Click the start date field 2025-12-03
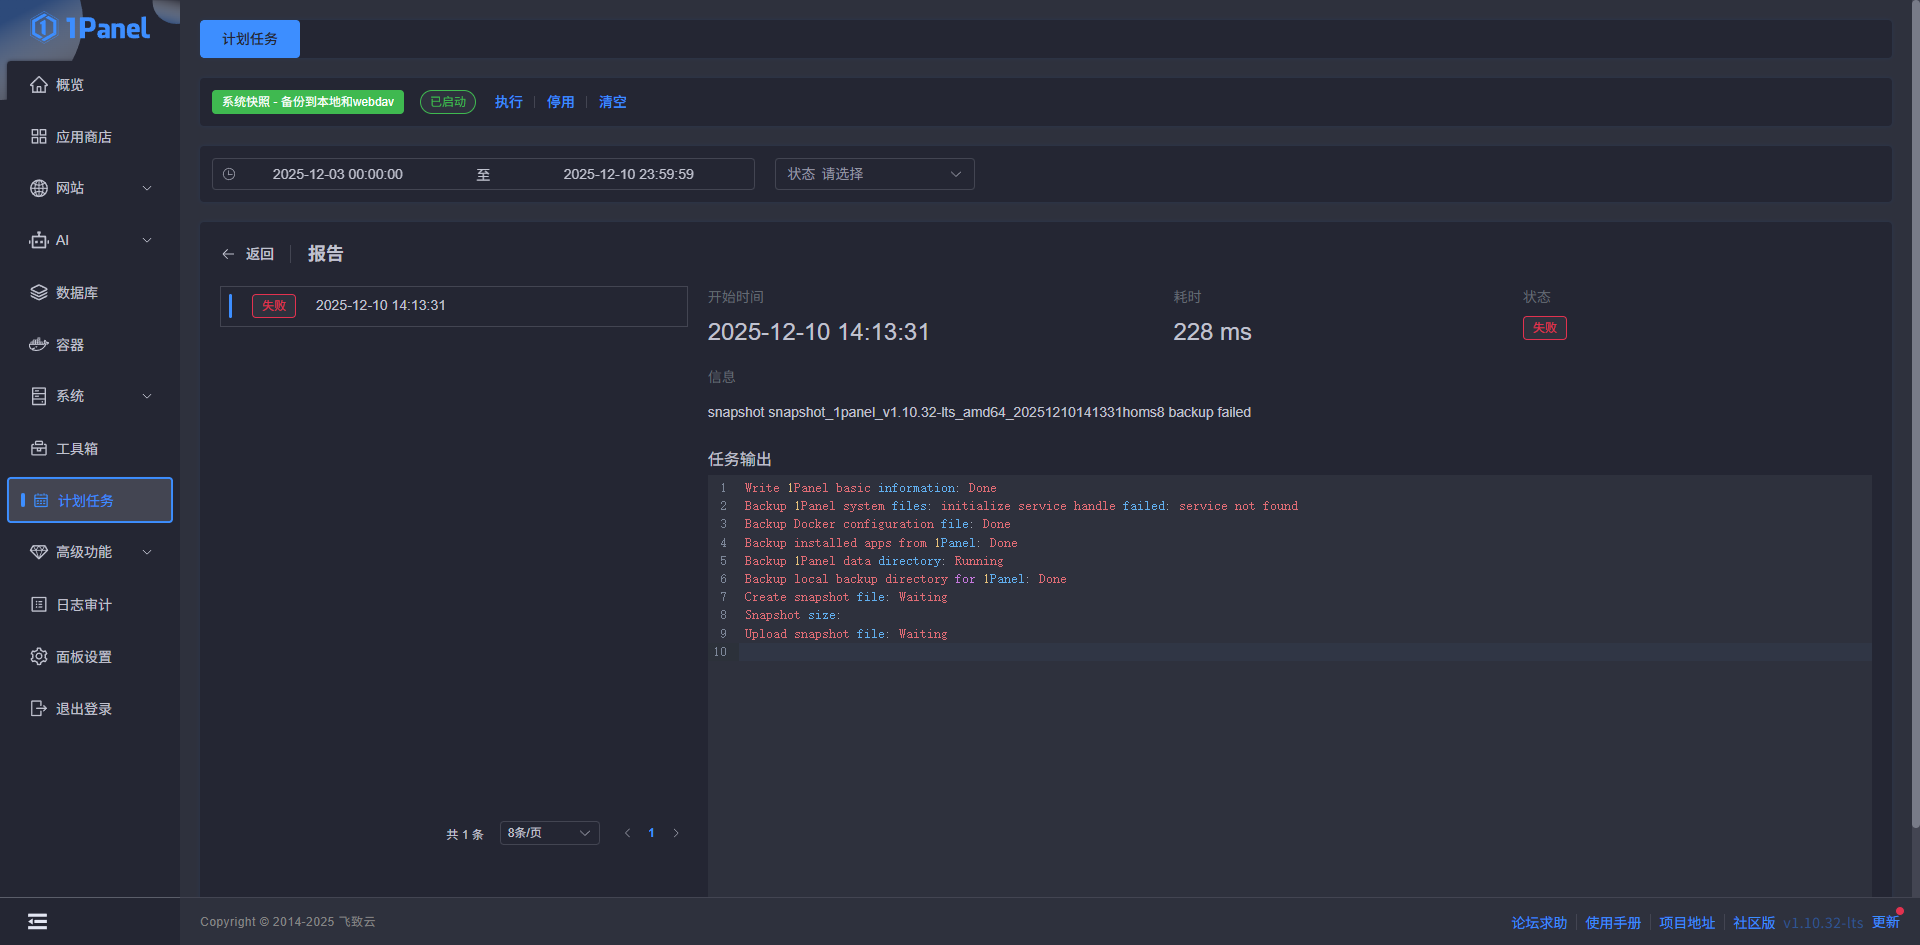Screen dimensions: 1920x945 tap(338, 174)
